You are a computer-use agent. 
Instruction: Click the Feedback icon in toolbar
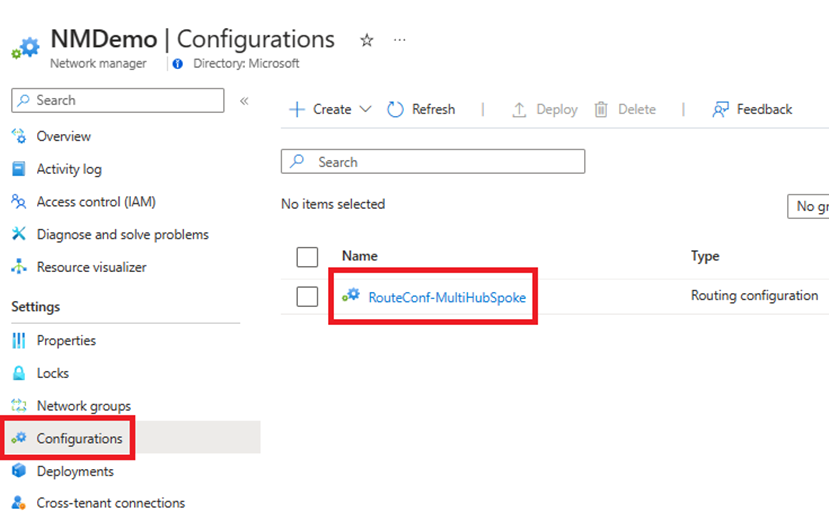click(x=720, y=109)
